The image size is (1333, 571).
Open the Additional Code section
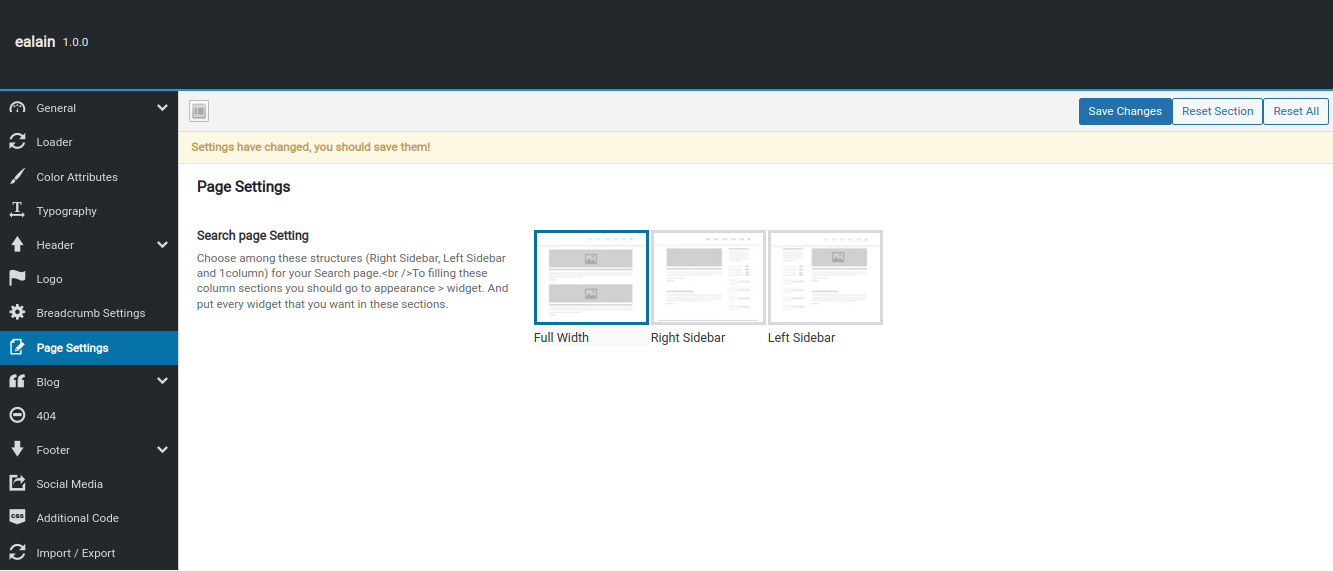[x=89, y=518]
